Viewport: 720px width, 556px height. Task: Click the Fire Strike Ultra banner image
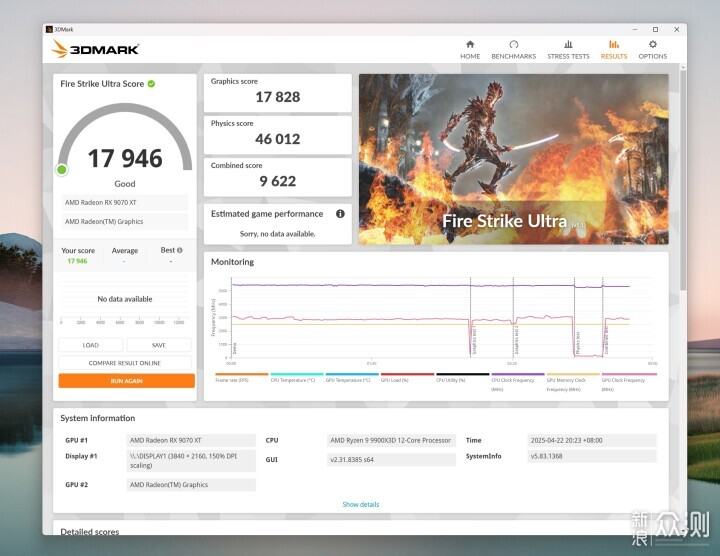(x=513, y=159)
